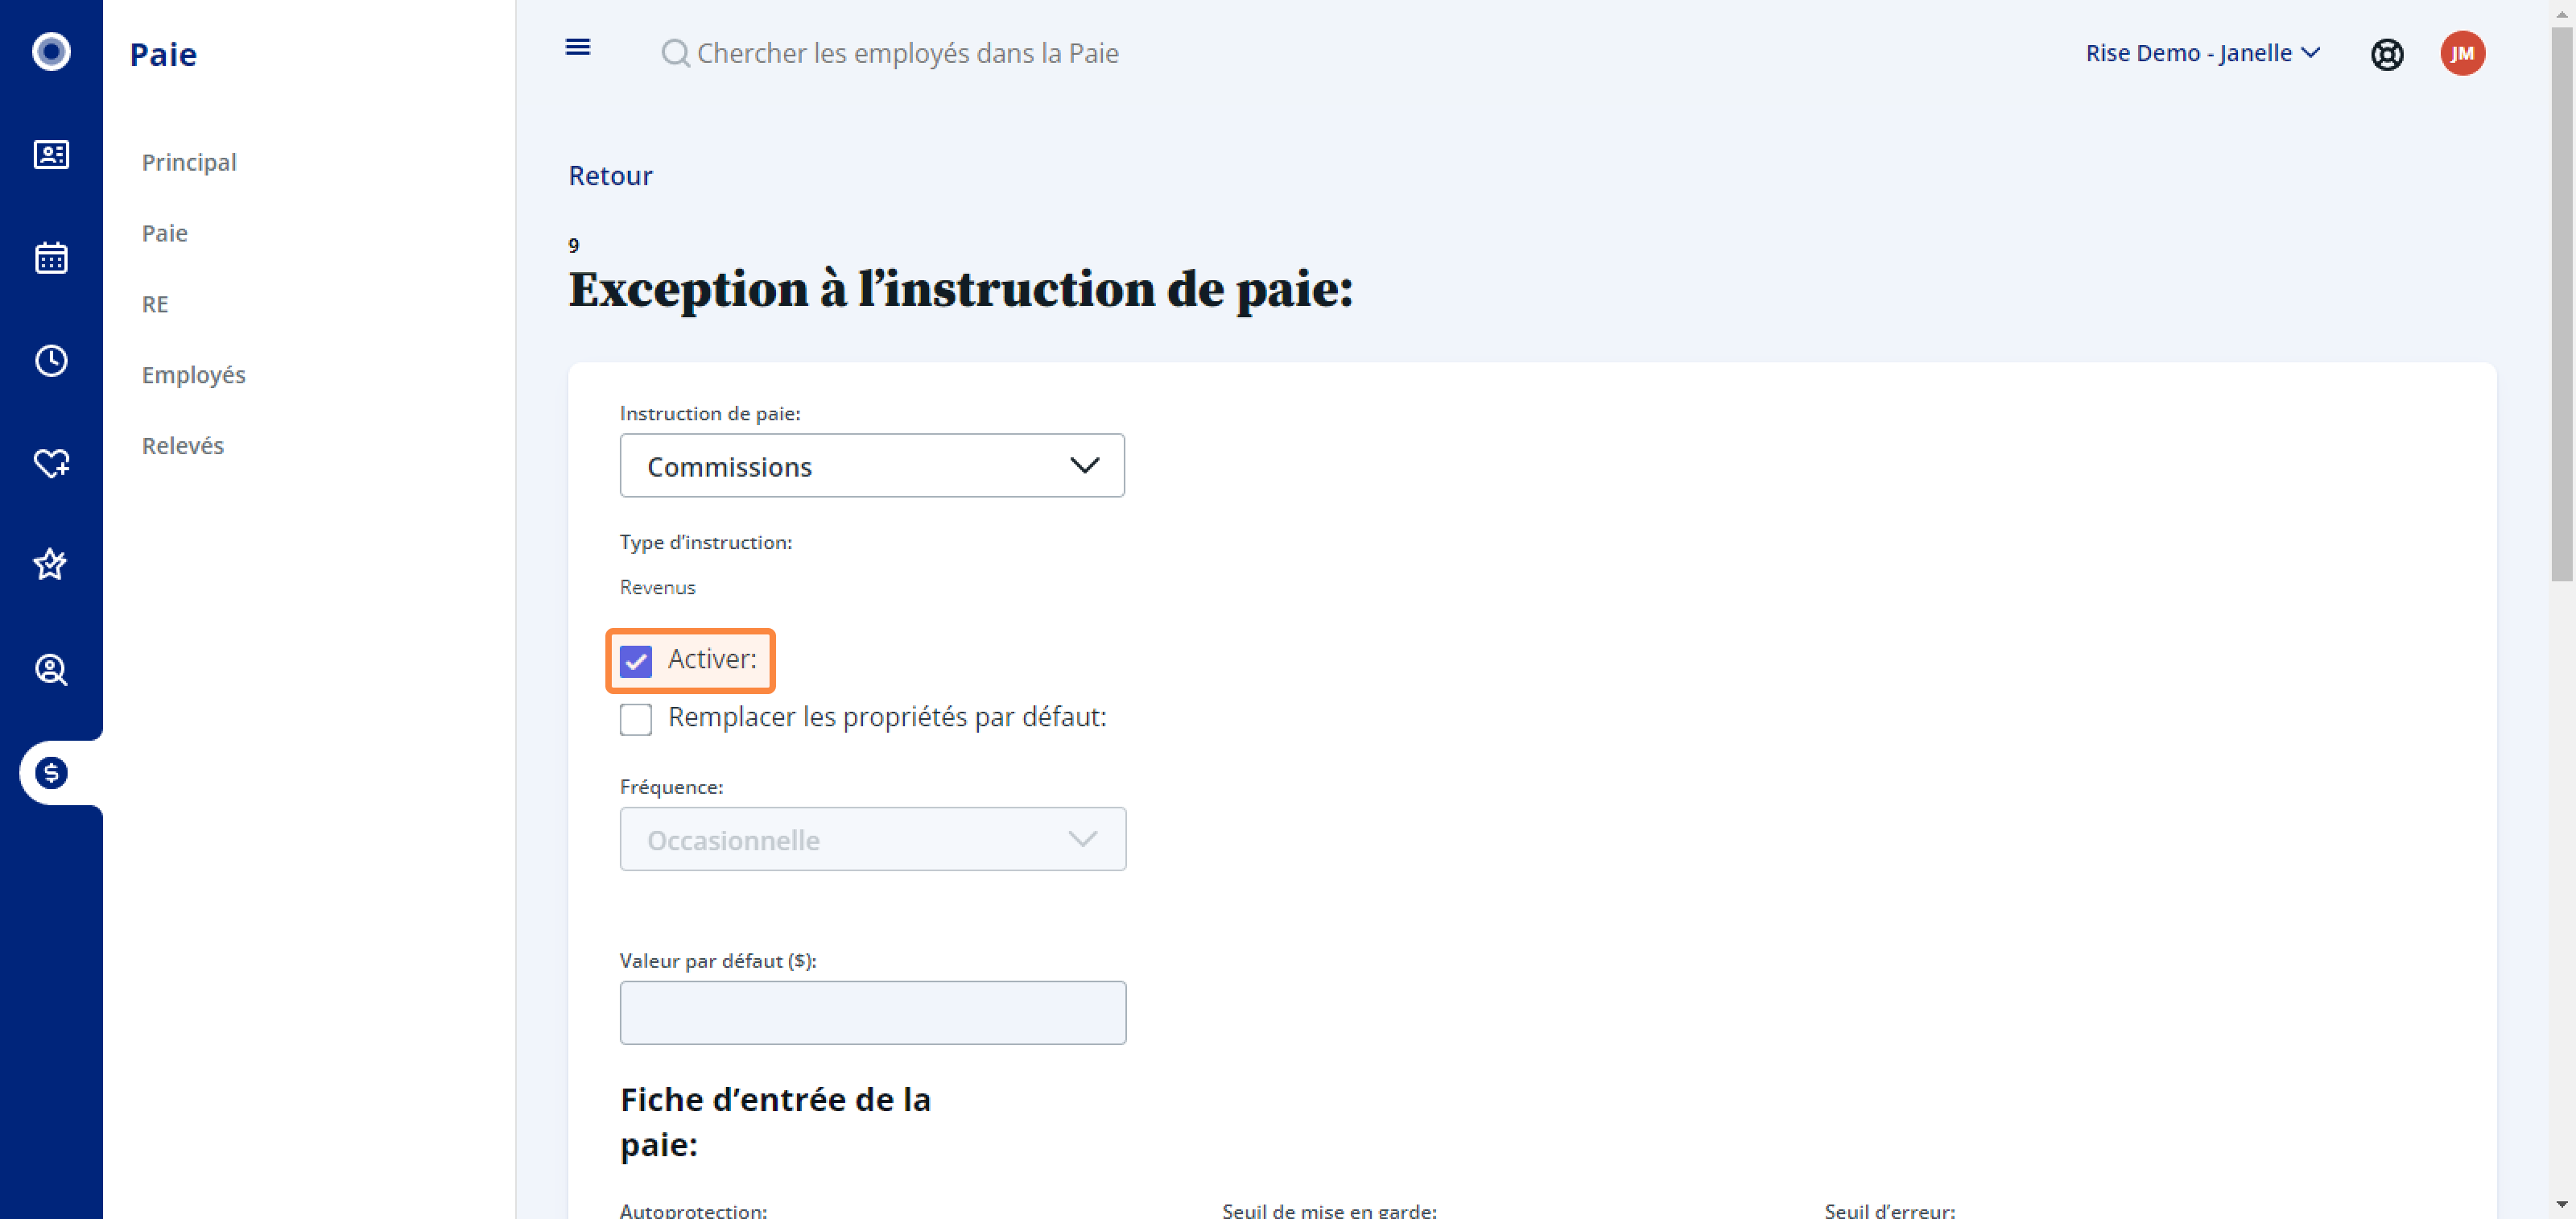The height and width of the screenshot is (1219, 2576).
Task: Open the star recognition sidebar icon
Action: coord(51,565)
